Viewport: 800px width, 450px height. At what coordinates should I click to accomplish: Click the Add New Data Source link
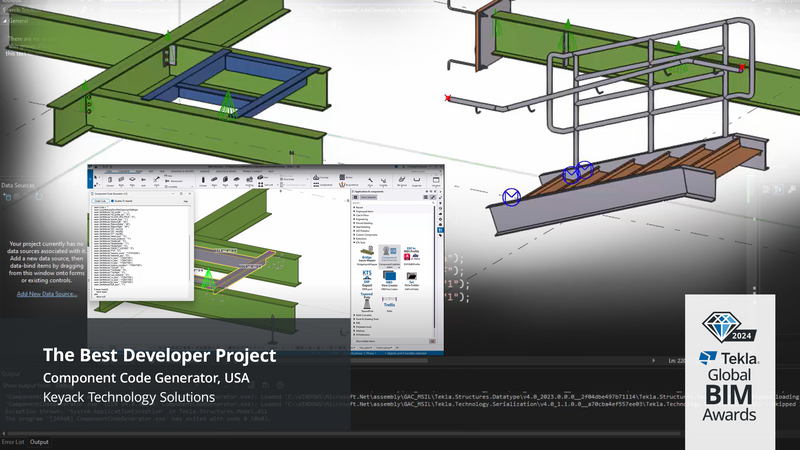(47, 294)
